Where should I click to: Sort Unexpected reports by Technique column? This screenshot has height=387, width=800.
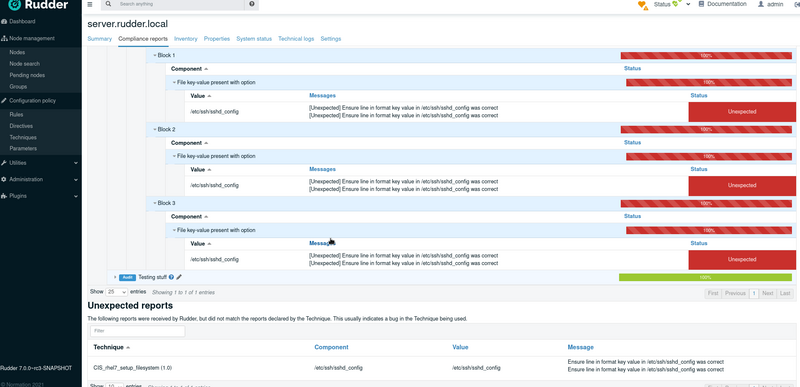tap(108, 347)
